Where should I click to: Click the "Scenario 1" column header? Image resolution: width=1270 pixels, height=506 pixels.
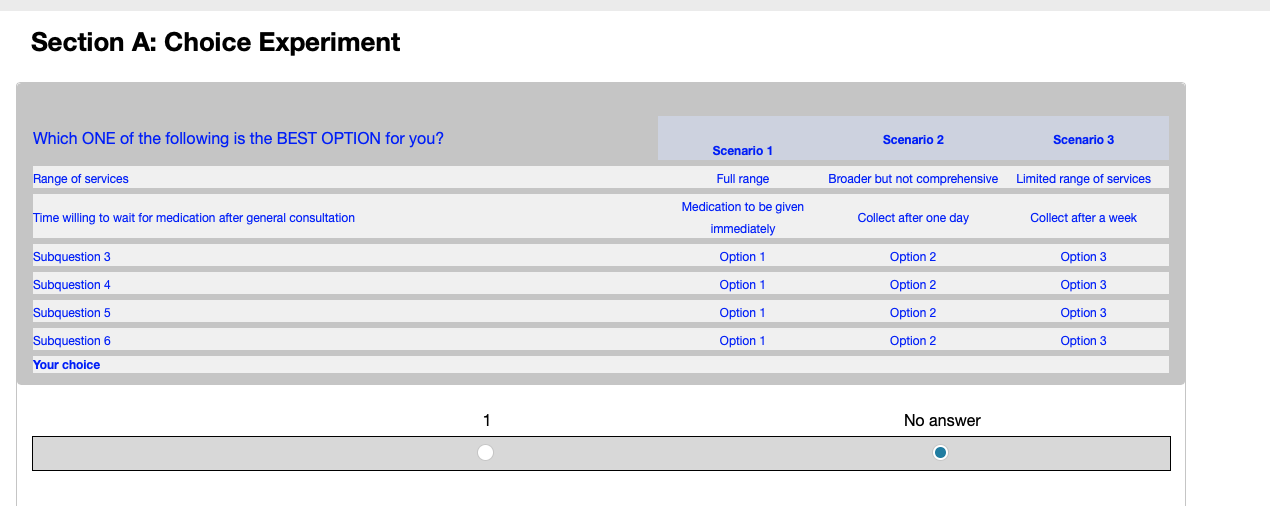pyautogui.click(x=742, y=150)
